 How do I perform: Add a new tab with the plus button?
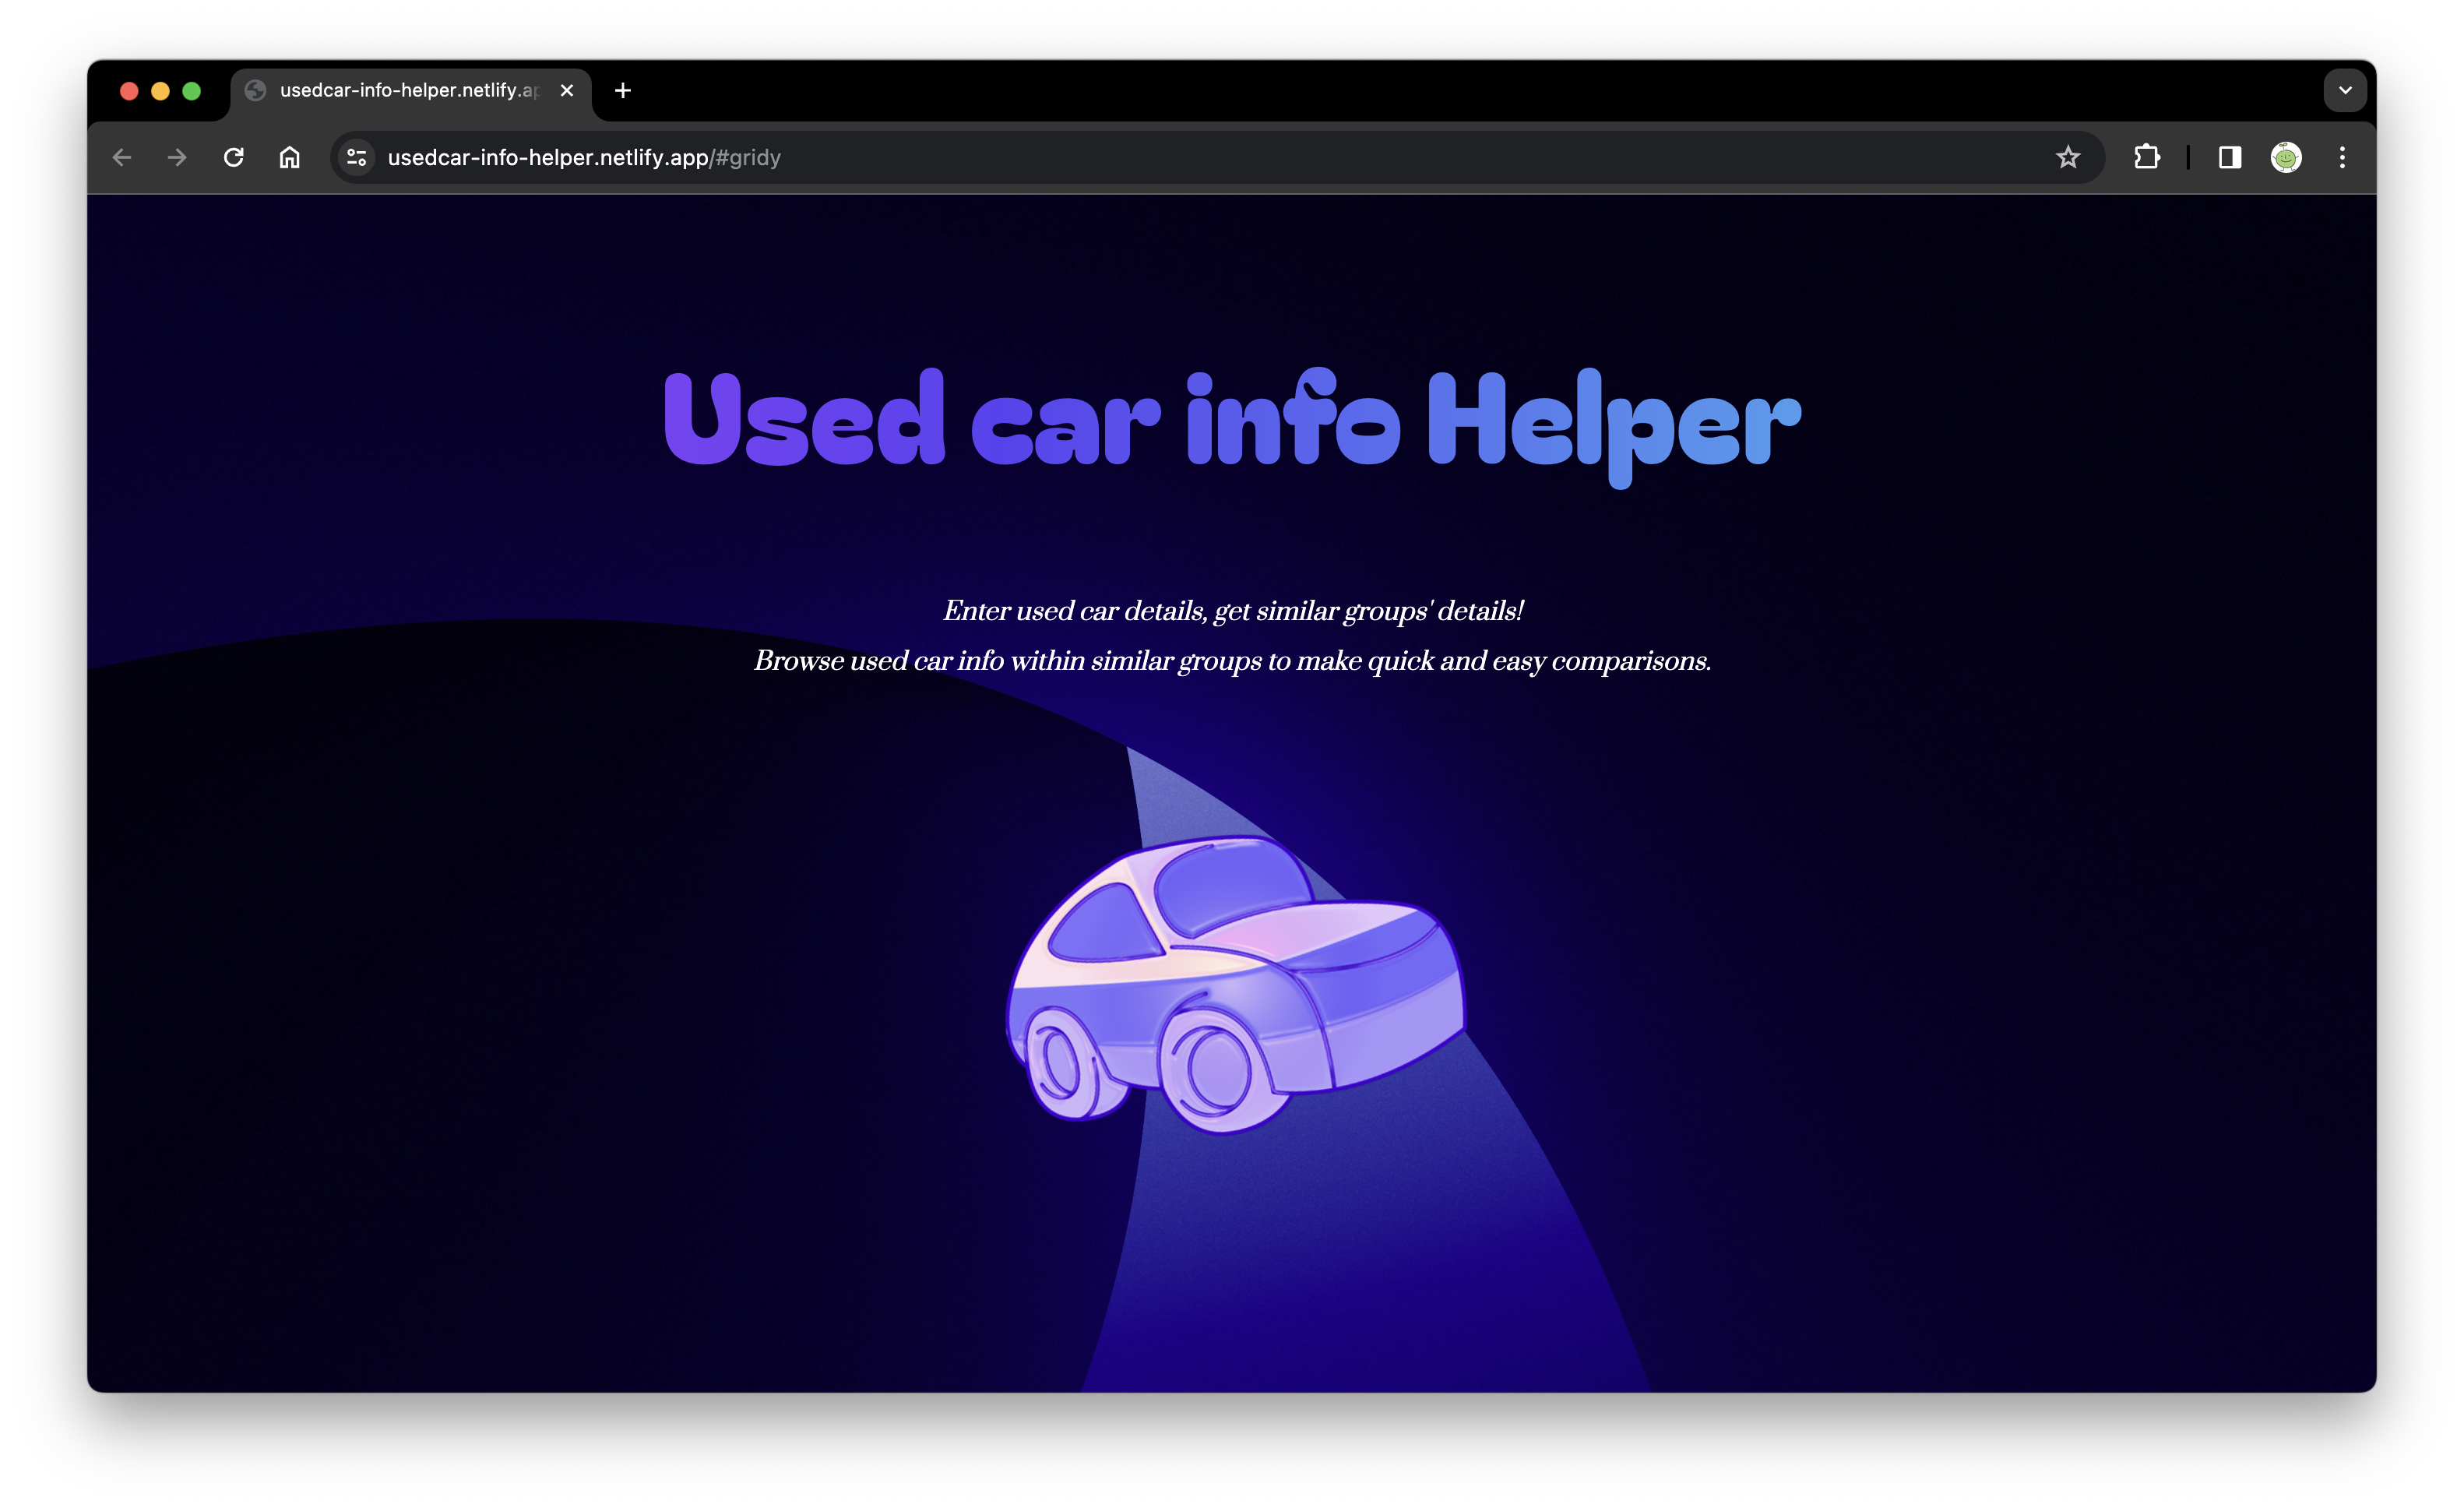[623, 90]
